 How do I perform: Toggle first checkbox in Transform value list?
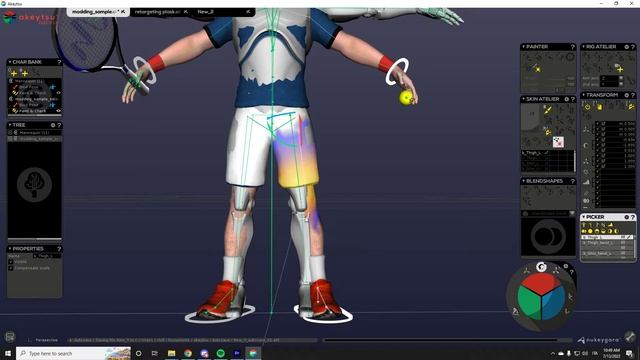[x=598, y=123]
